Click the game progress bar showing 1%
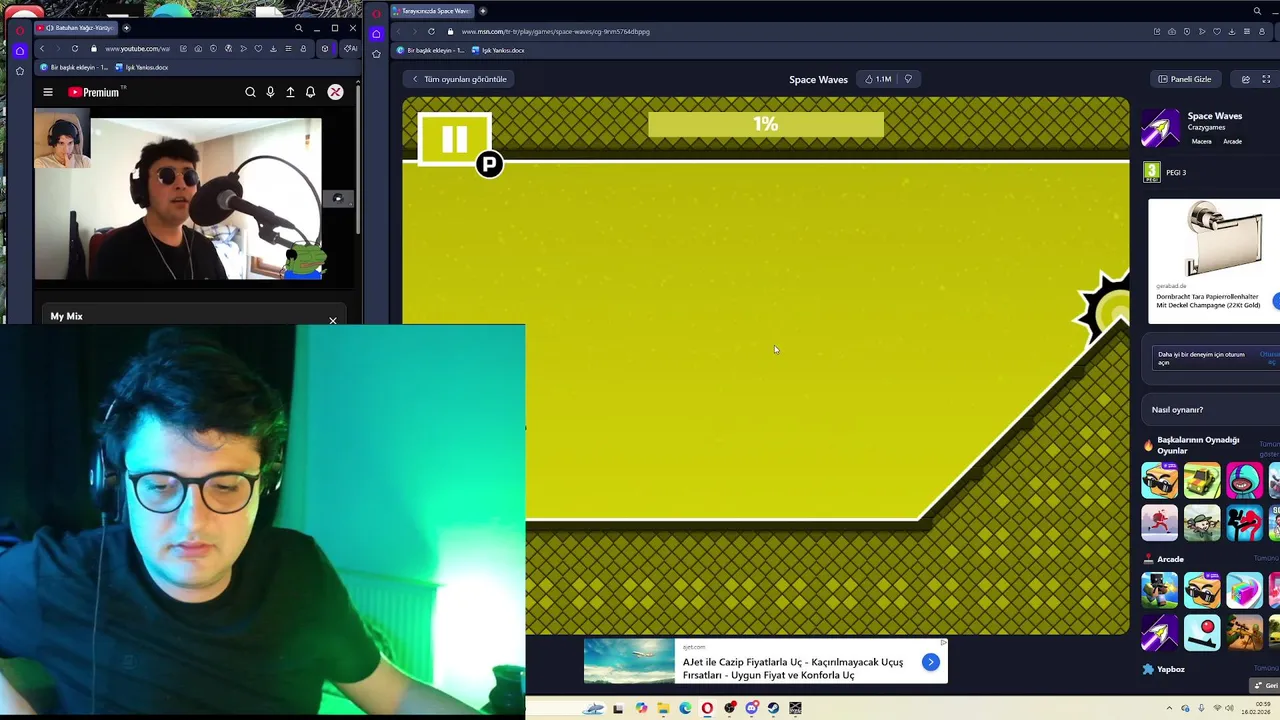The height and width of the screenshot is (720, 1280). pyautogui.click(x=765, y=124)
